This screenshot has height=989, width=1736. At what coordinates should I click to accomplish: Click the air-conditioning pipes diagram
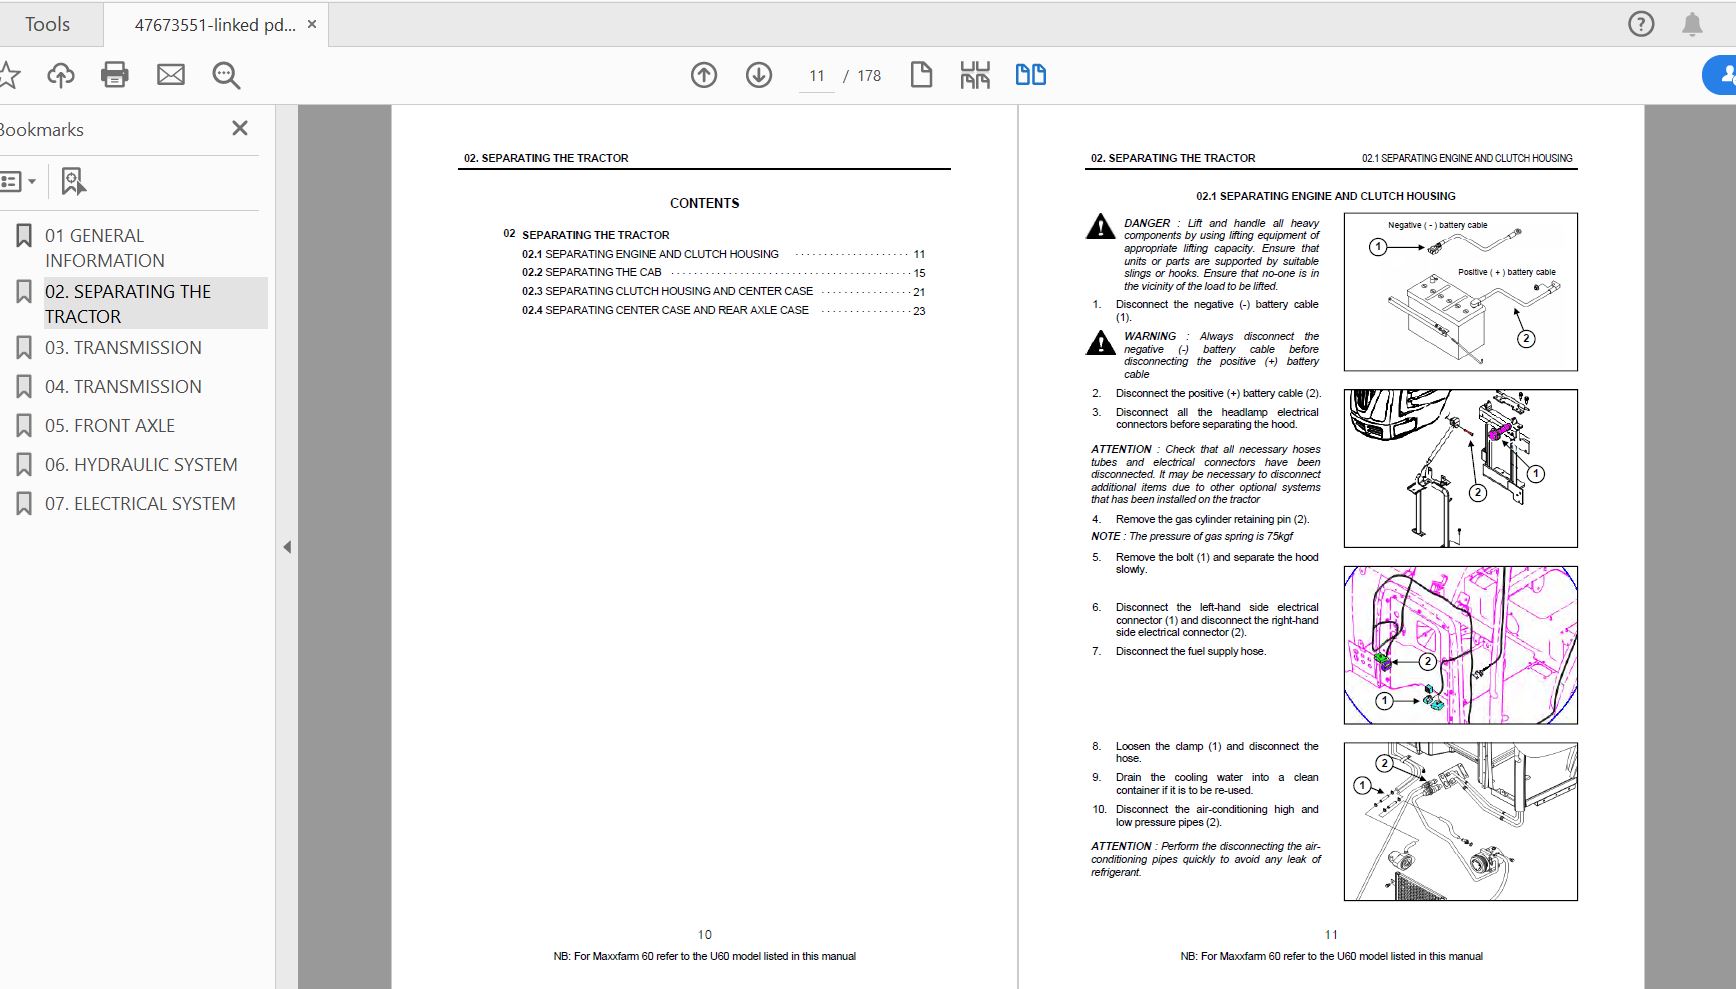[x=1460, y=821]
